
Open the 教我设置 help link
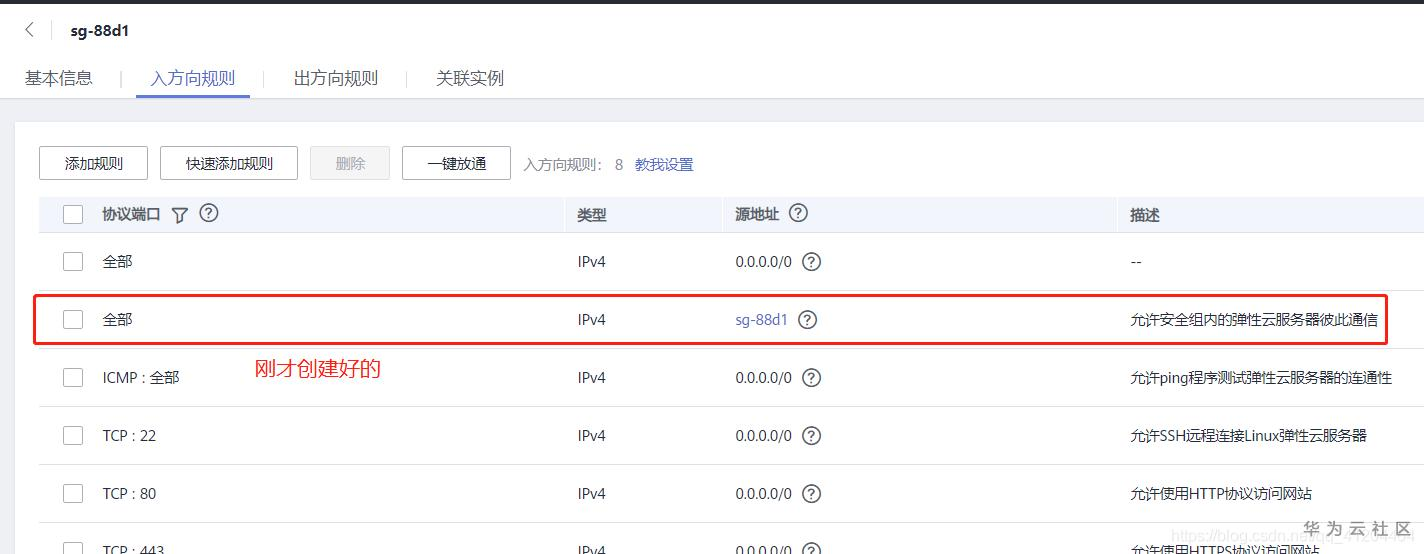pos(664,165)
